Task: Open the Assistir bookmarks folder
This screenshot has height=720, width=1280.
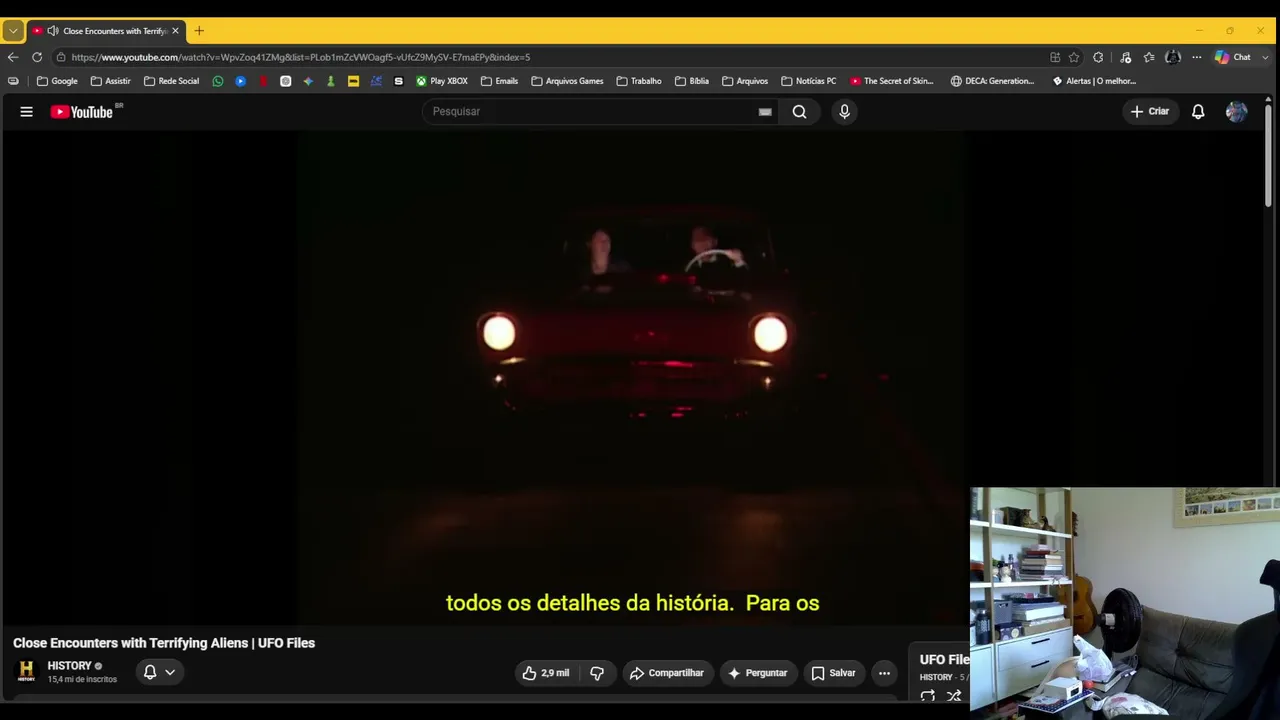Action: [x=110, y=81]
